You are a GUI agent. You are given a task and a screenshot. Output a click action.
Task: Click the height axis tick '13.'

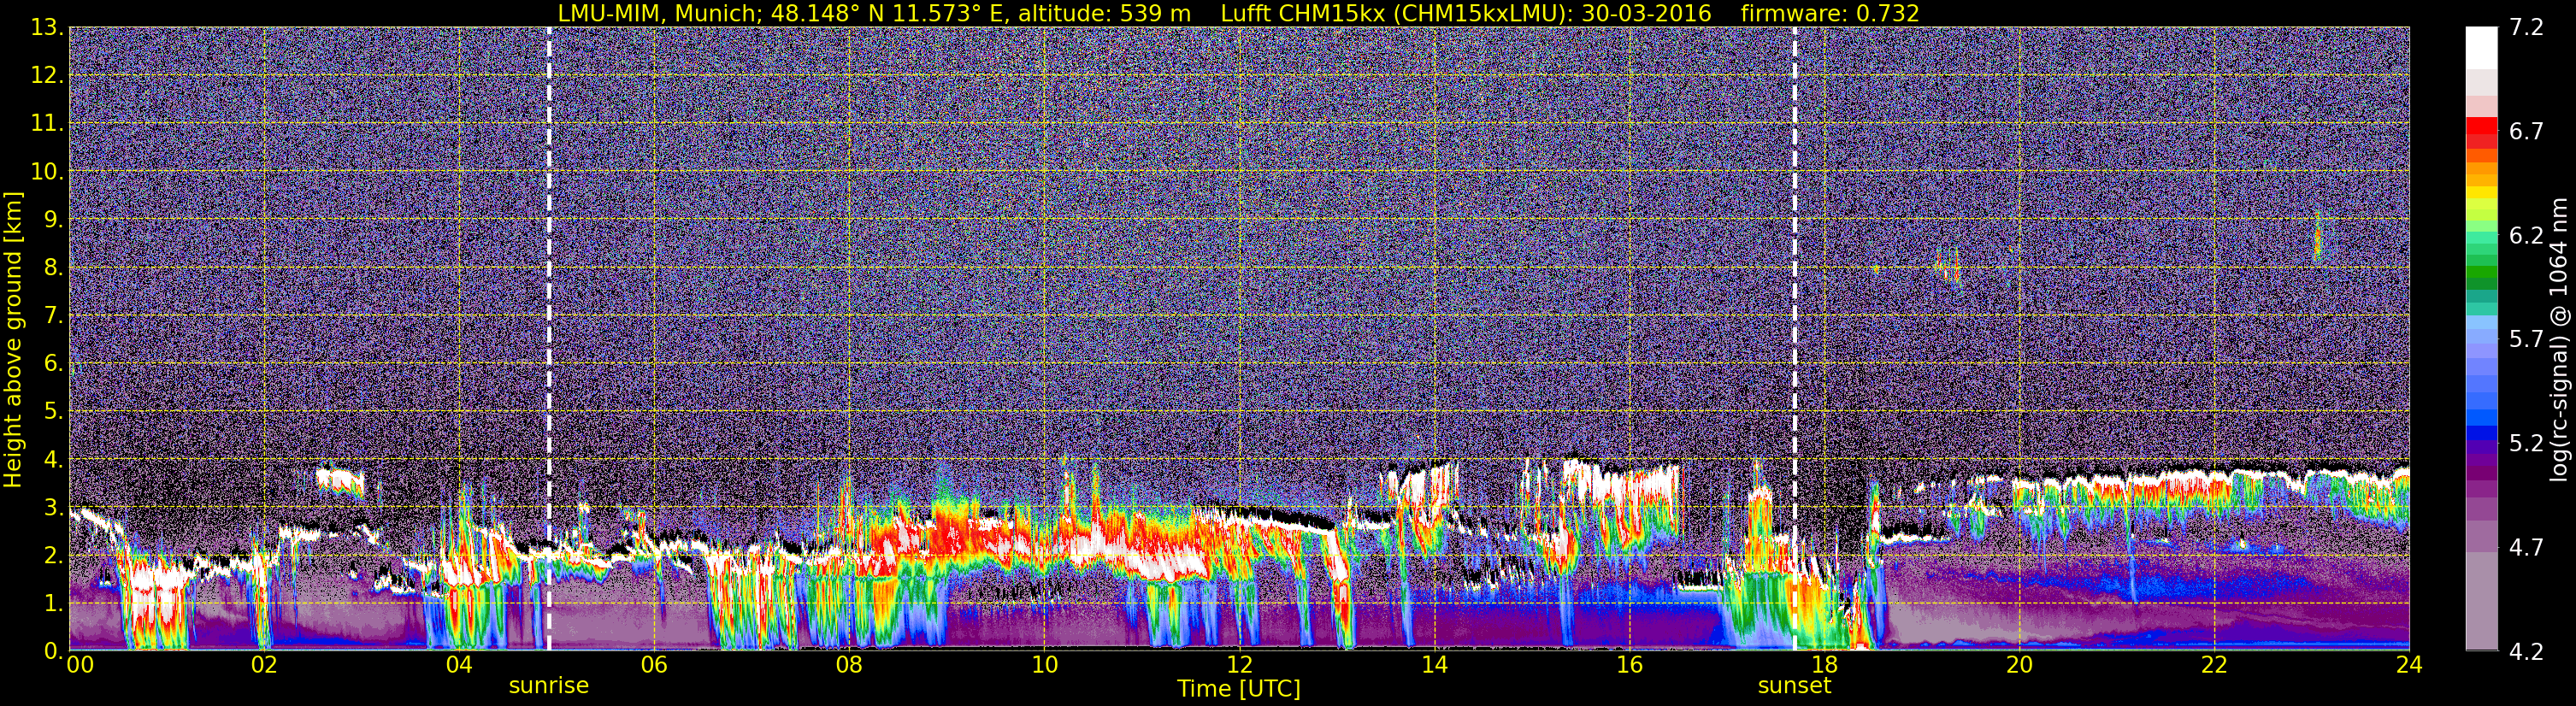[x=47, y=28]
